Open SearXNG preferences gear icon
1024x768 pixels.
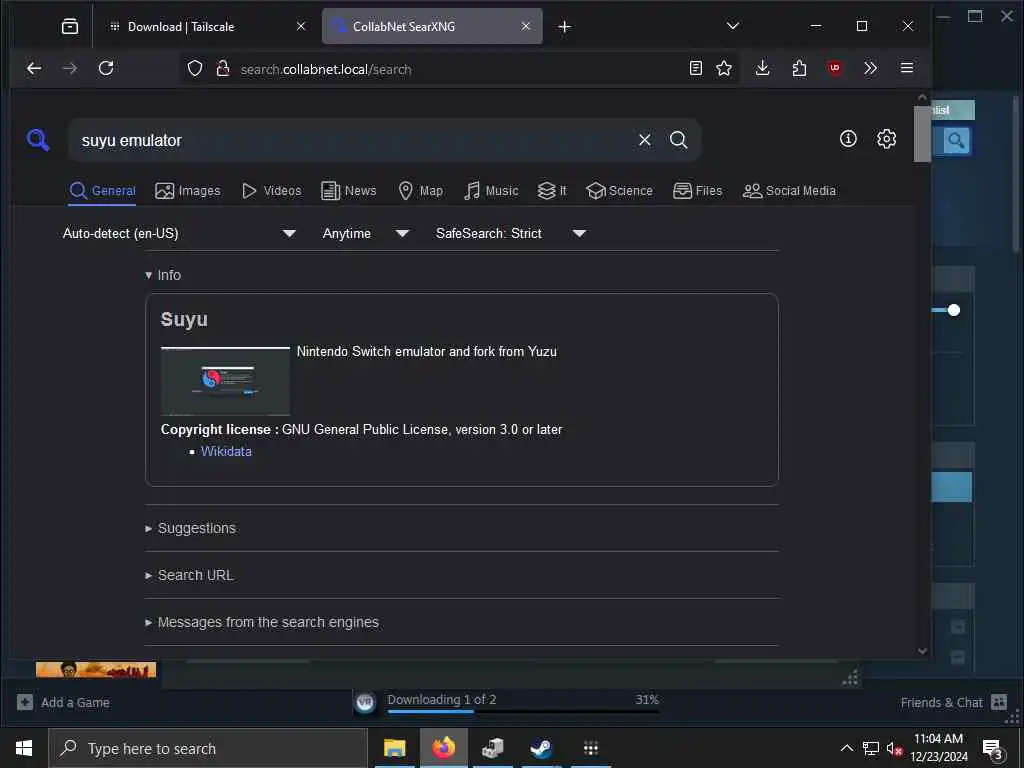[x=886, y=138]
